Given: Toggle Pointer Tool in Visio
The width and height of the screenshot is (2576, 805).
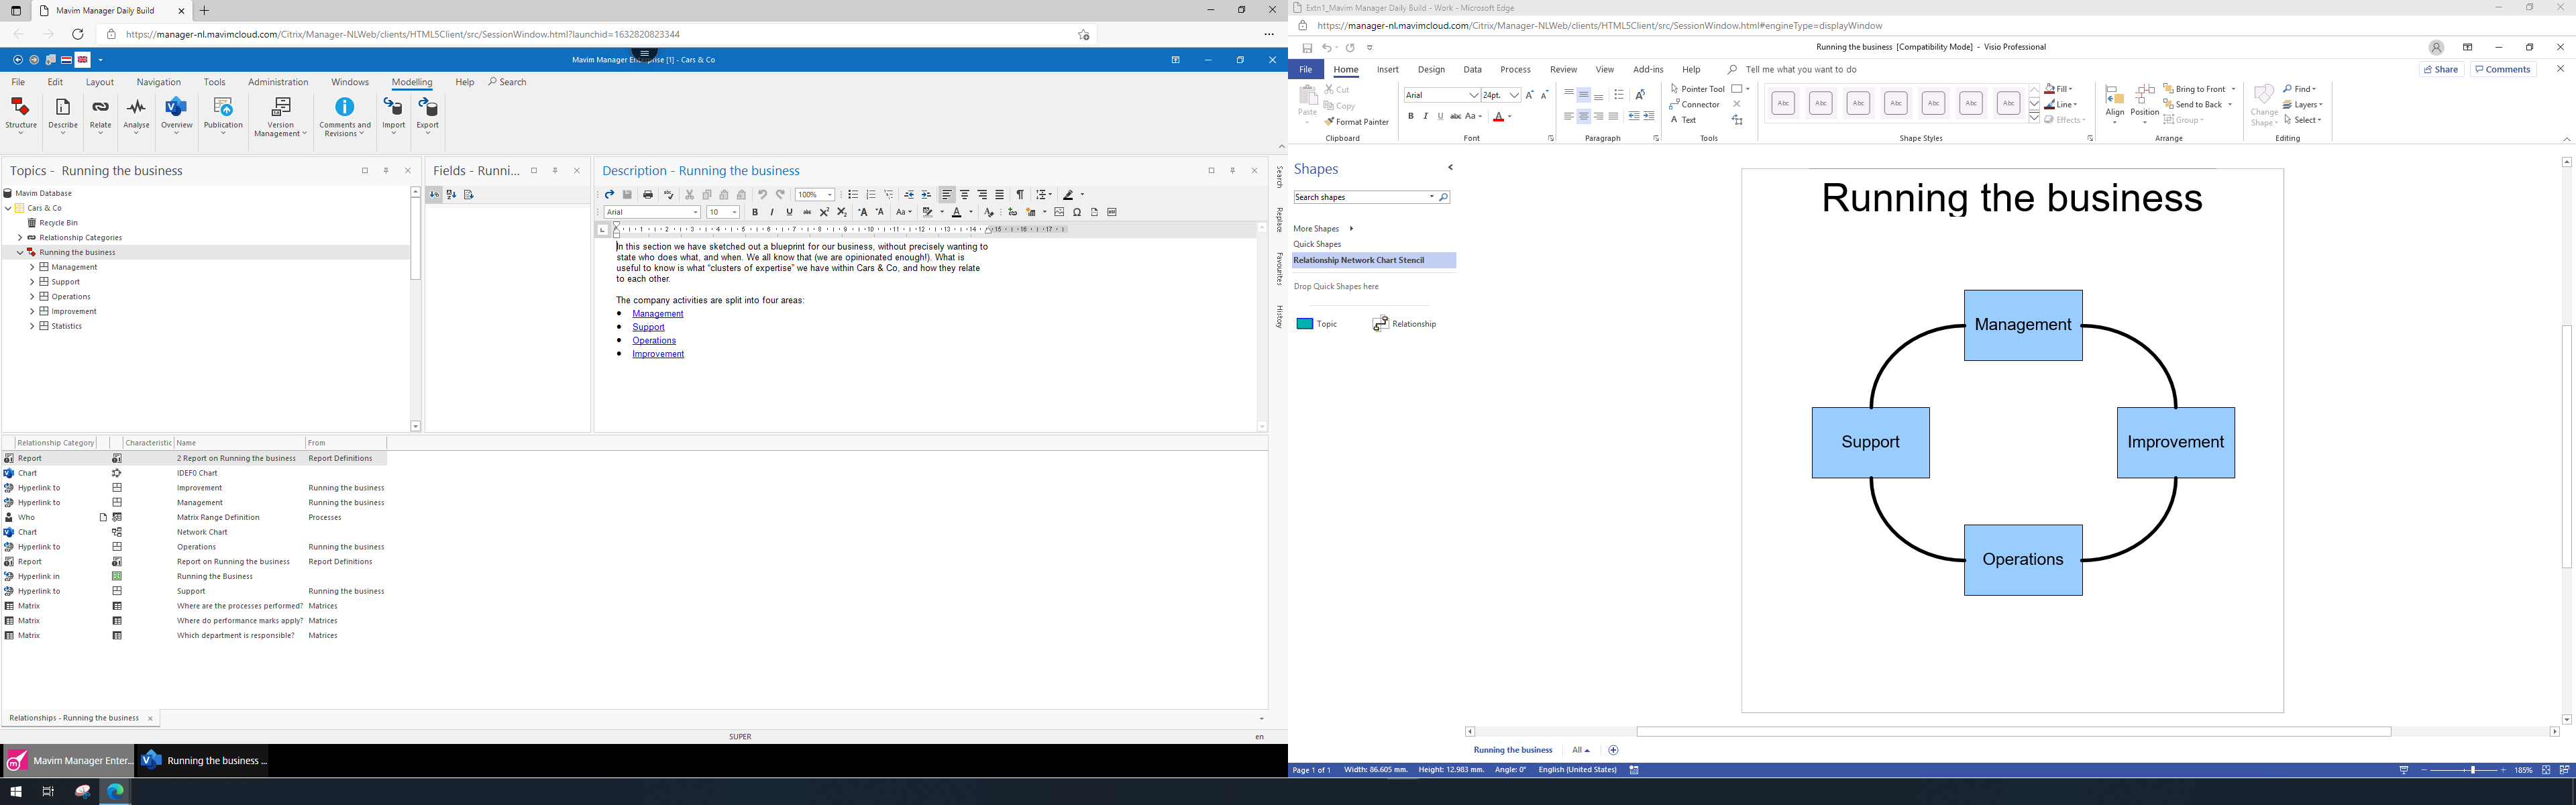Looking at the screenshot, I should [1697, 89].
